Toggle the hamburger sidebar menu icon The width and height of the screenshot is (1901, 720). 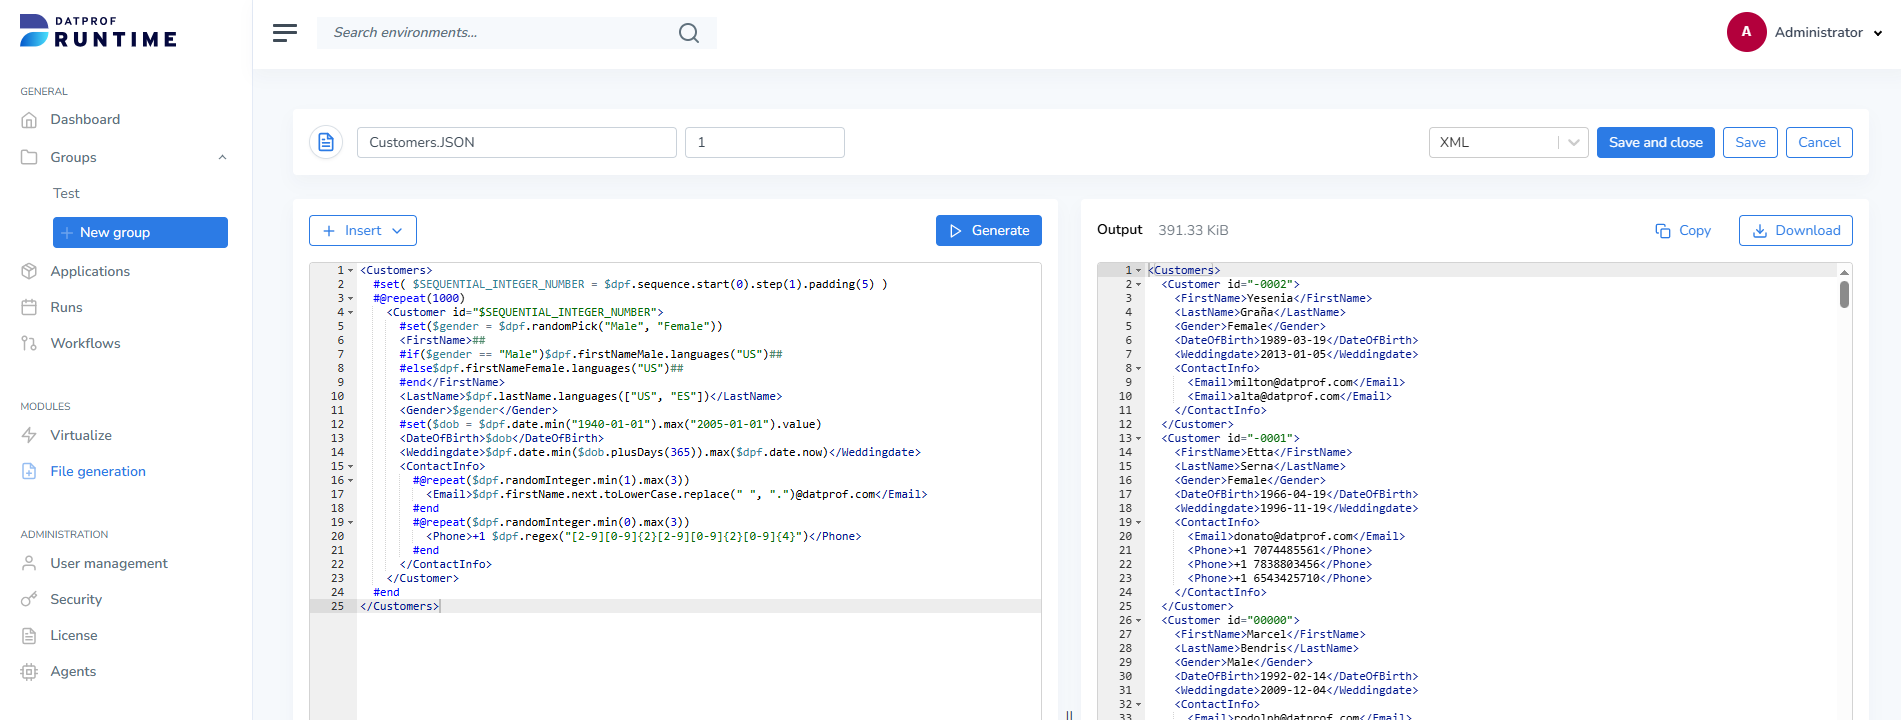[285, 33]
